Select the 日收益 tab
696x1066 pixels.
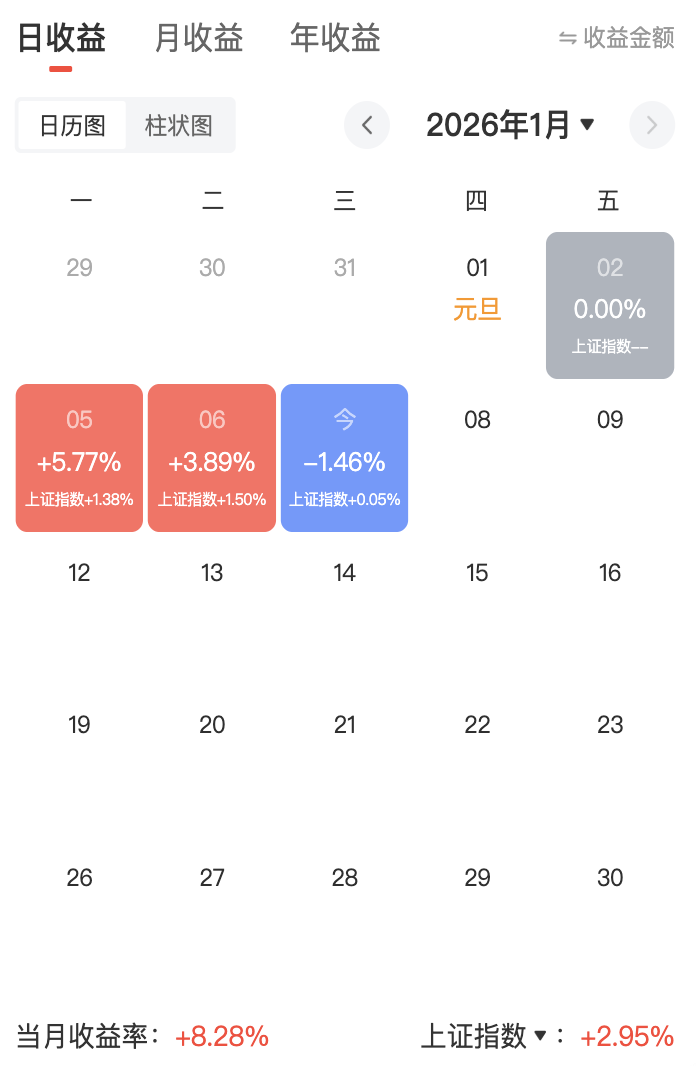click(61, 39)
